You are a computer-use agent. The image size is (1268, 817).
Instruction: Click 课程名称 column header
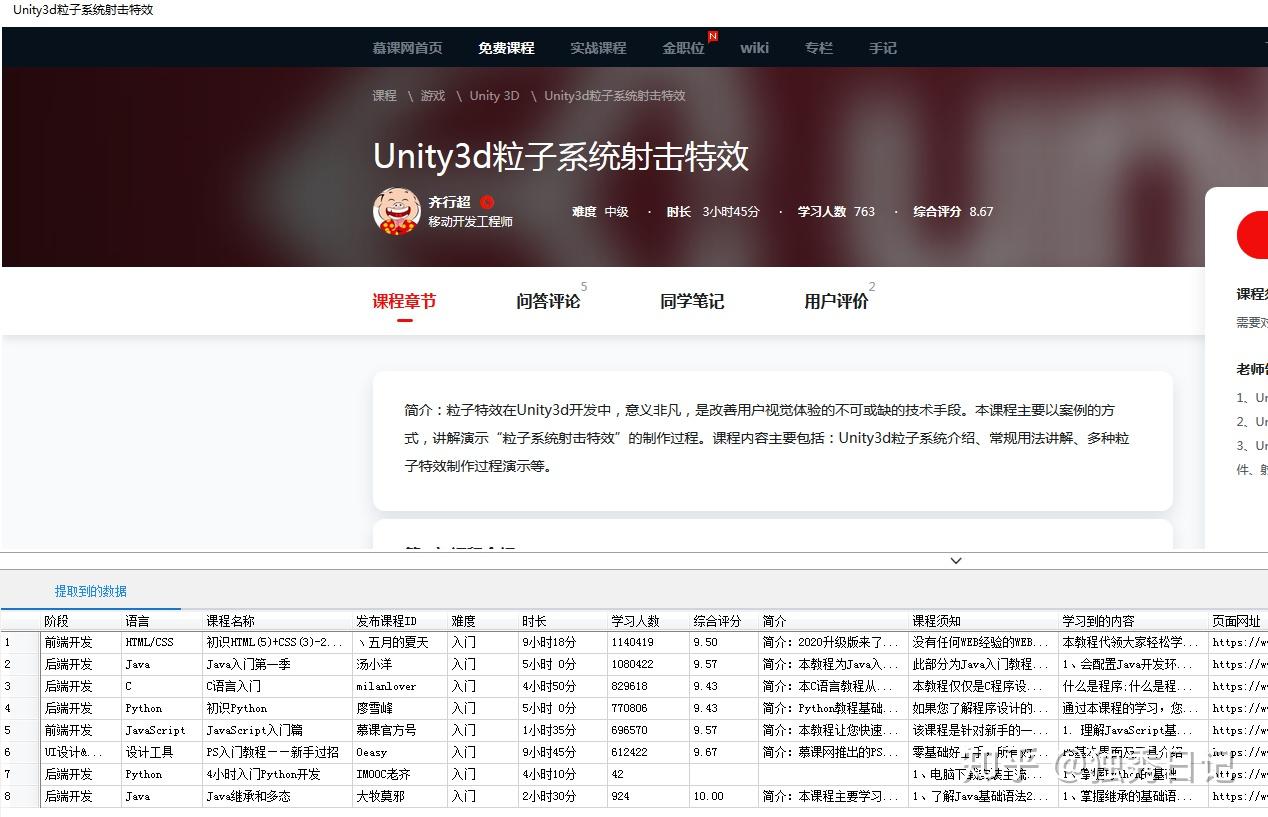coord(277,621)
